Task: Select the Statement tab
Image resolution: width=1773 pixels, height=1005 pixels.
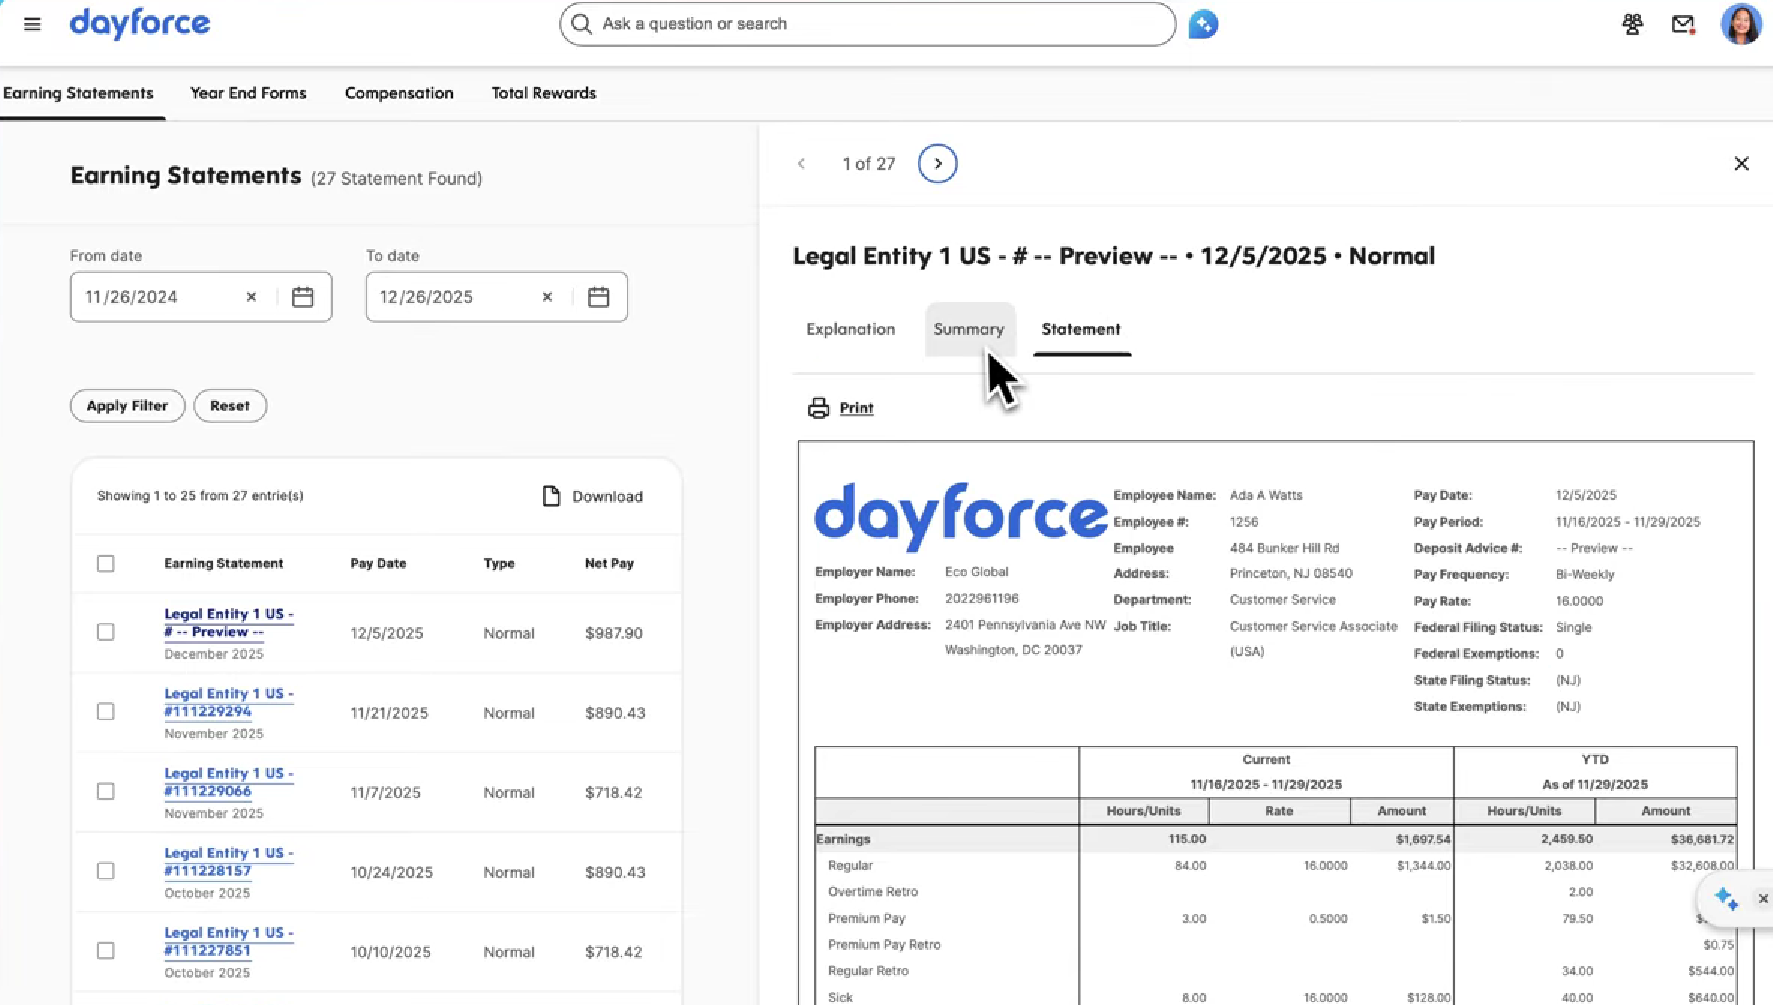Action: 1081,329
